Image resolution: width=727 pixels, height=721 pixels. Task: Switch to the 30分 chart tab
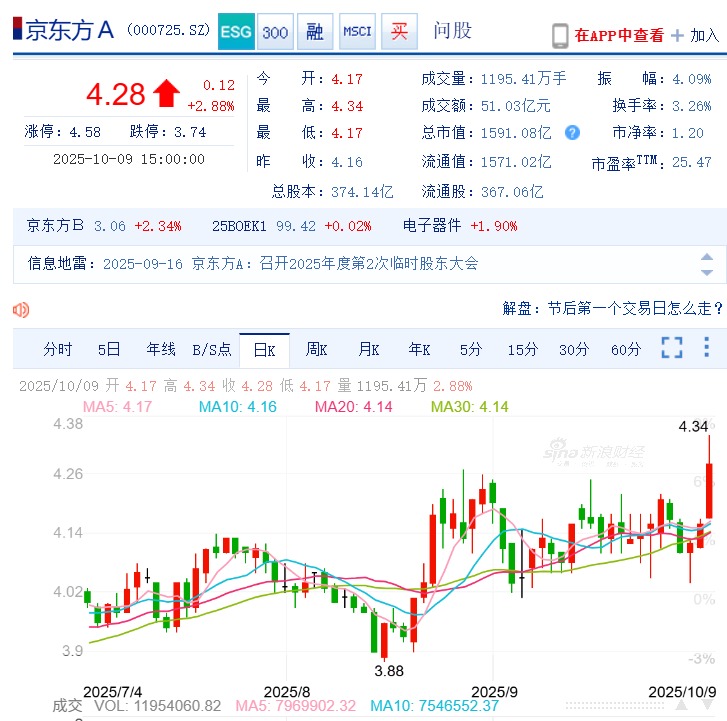[574, 349]
